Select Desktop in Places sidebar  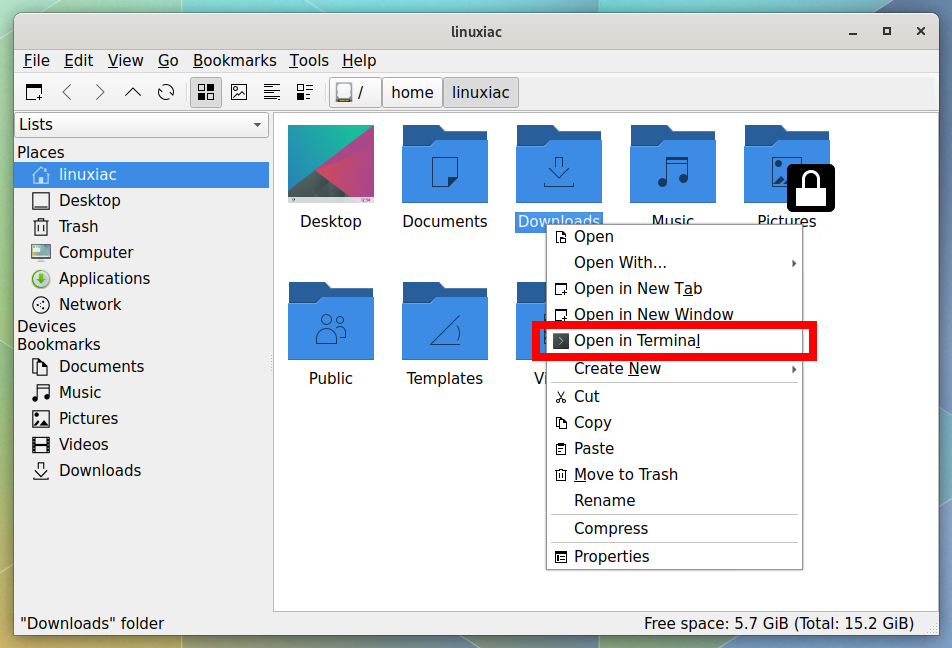point(141,200)
